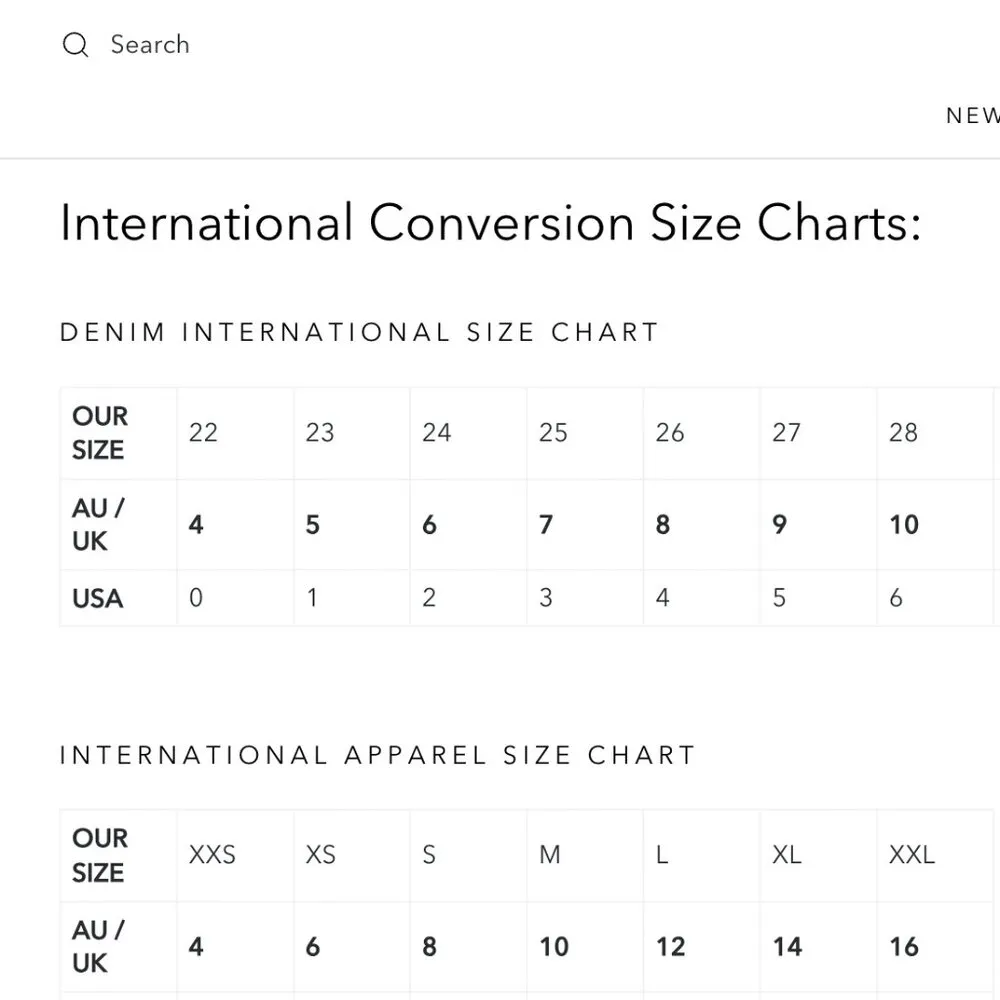Focus the Search text field
Screen dimensions: 1000x1000
pyautogui.click(x=150, y=45)
